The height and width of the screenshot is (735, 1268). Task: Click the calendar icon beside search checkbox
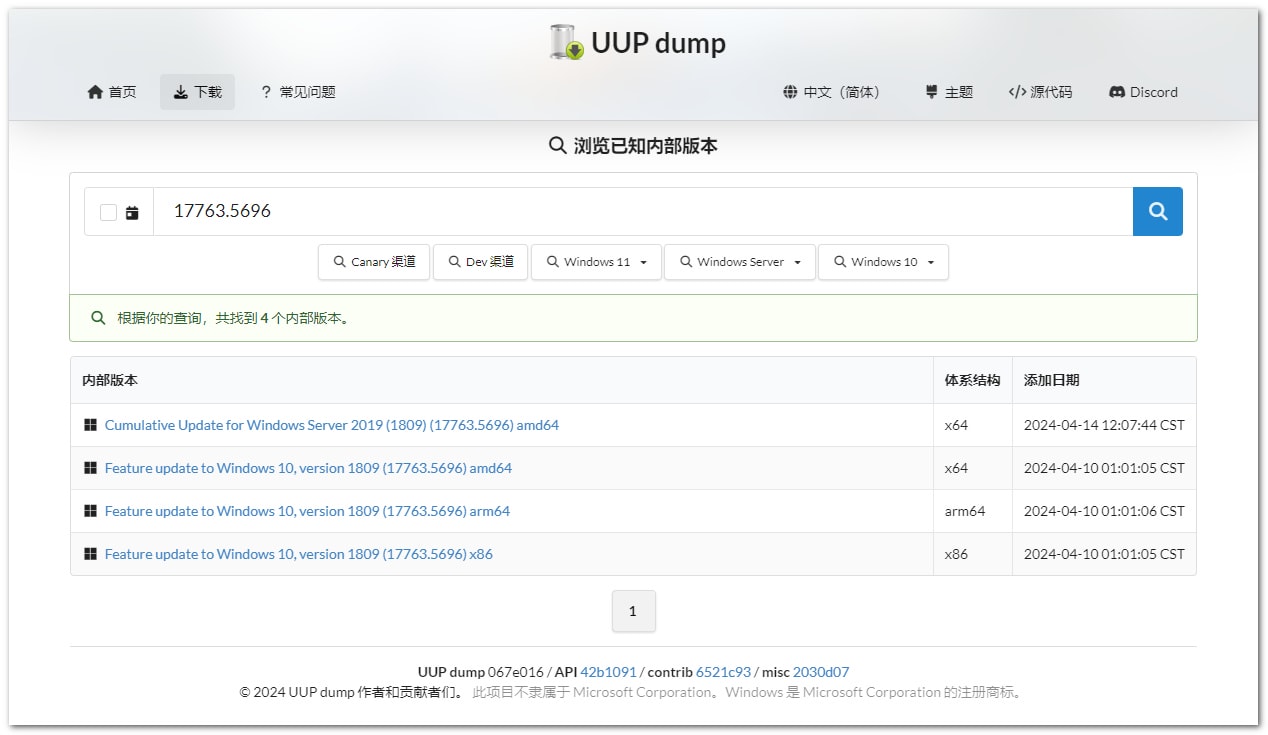(132, 212)
